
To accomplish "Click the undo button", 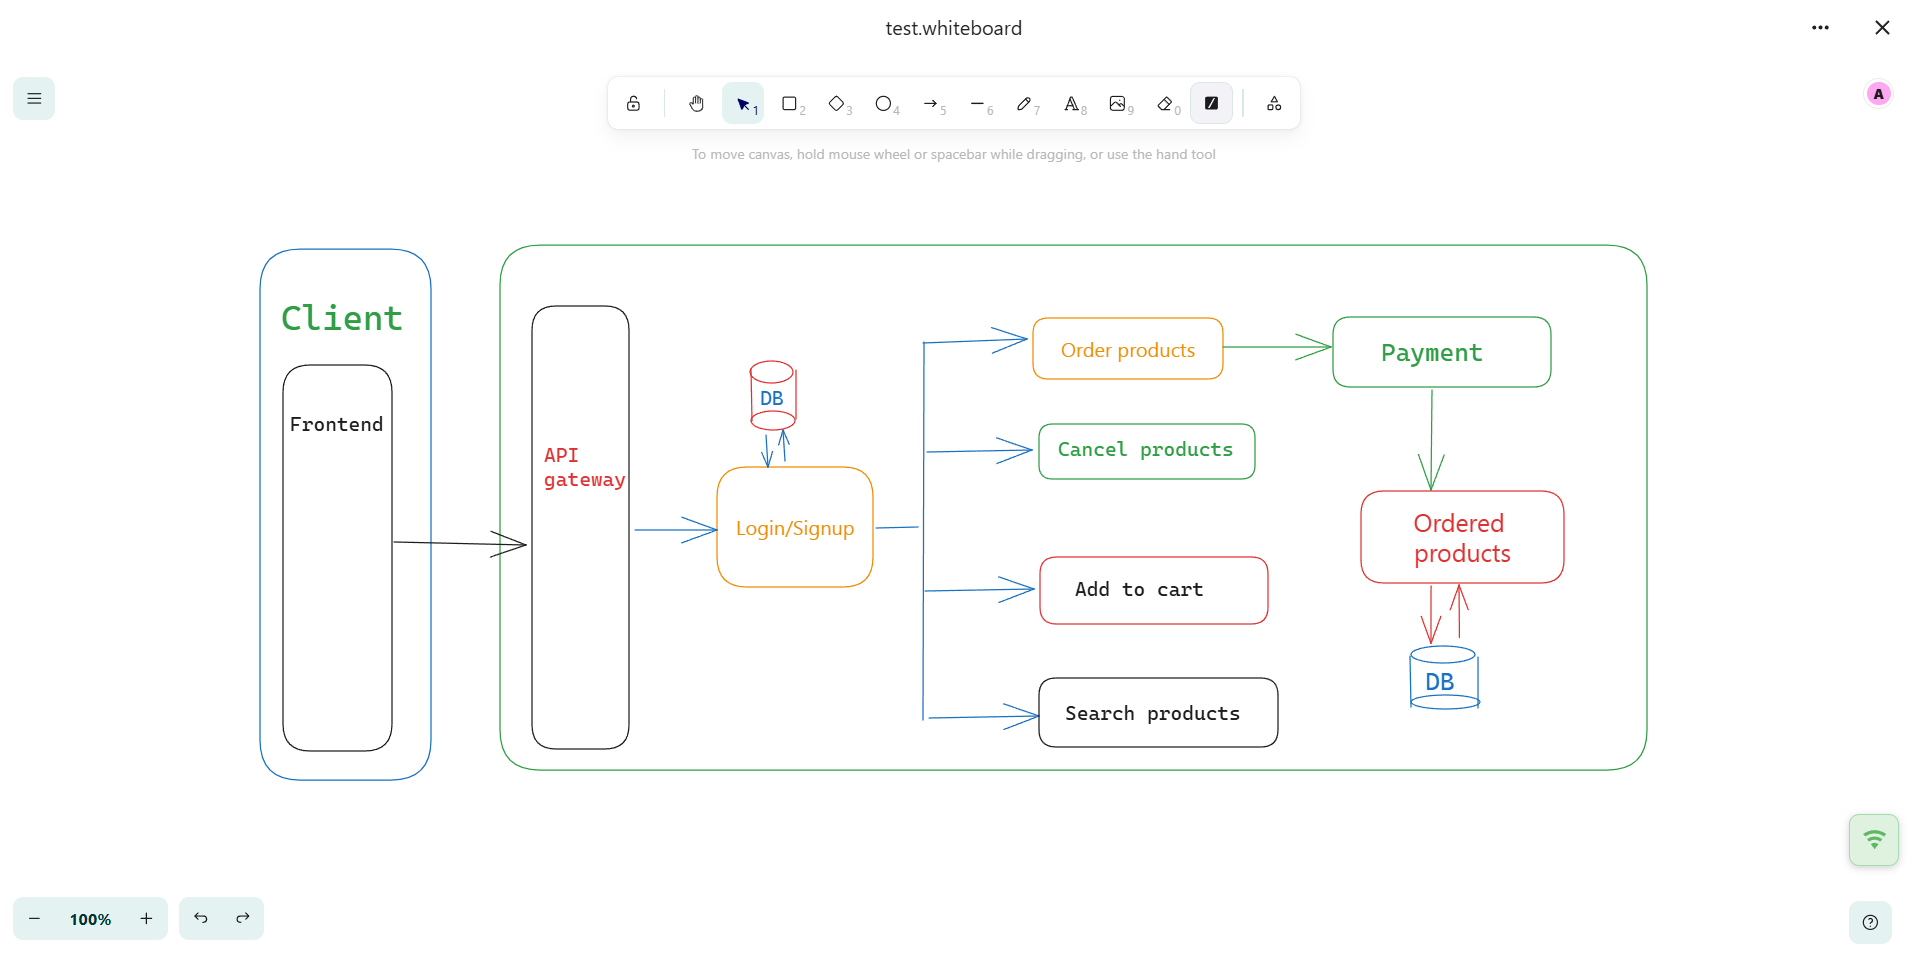I will point(201,919).
